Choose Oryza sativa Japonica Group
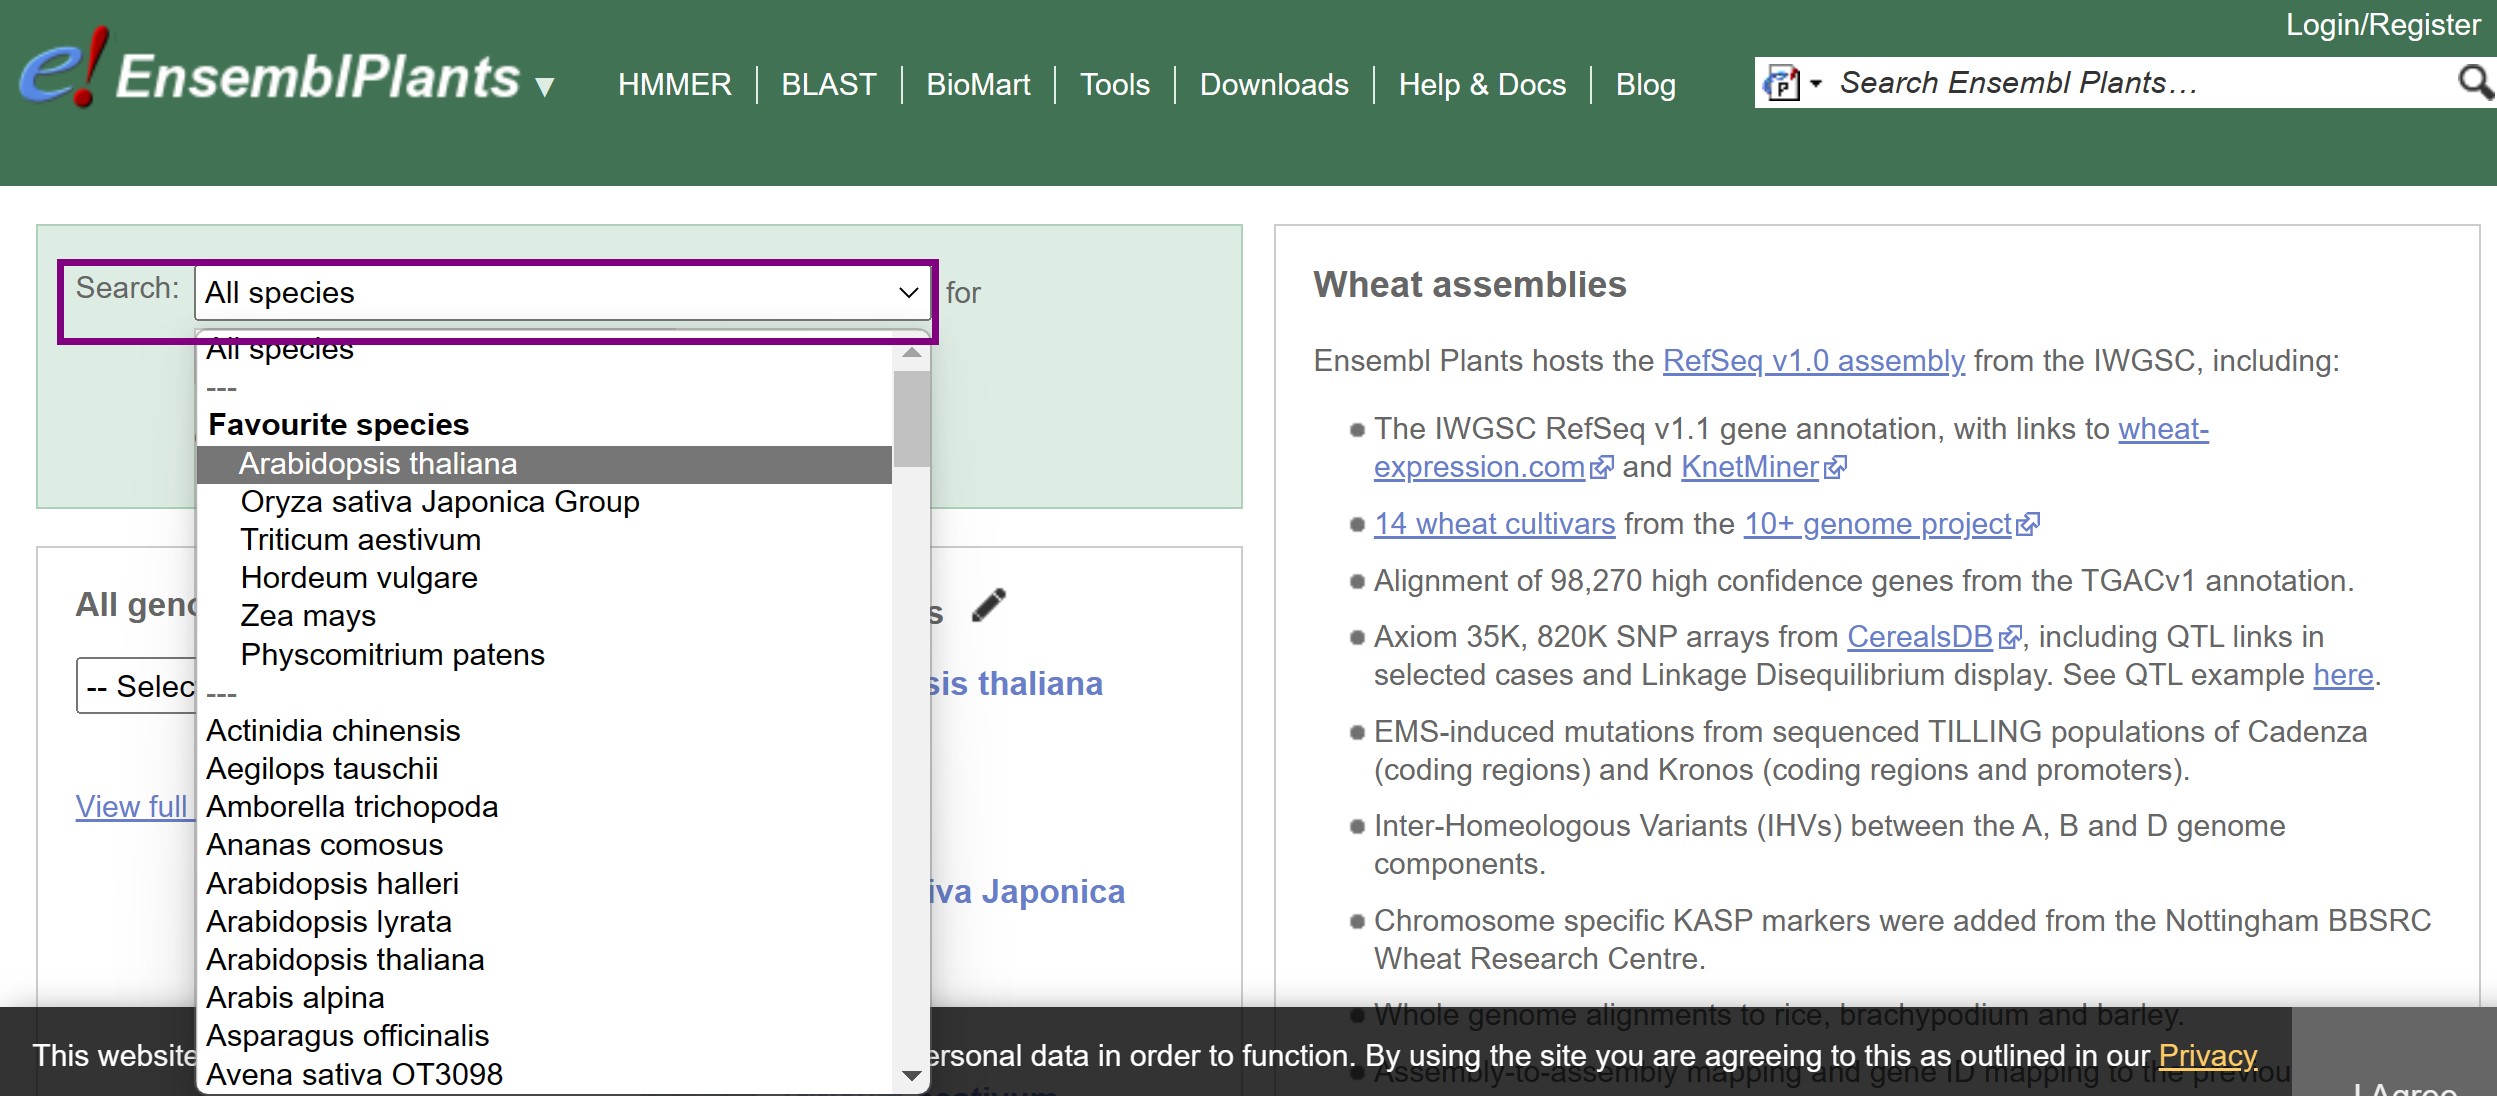 coord(544,502)
